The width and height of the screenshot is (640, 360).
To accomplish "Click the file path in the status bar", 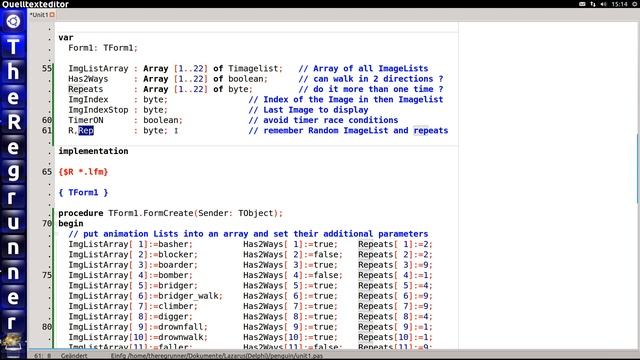I will 225,356.
